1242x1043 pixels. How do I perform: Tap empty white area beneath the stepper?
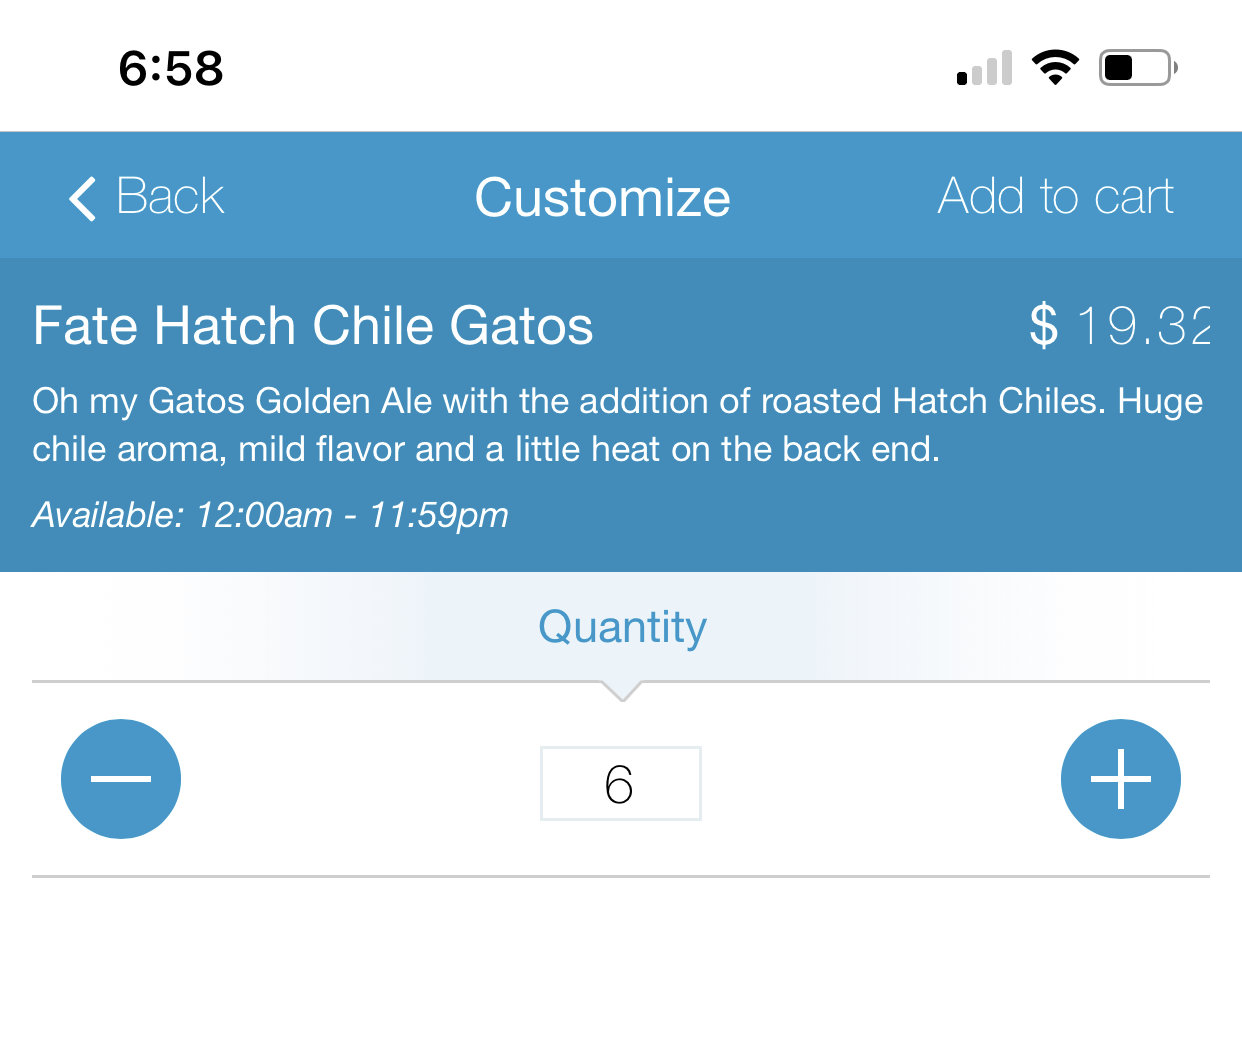tap(621, 960)
